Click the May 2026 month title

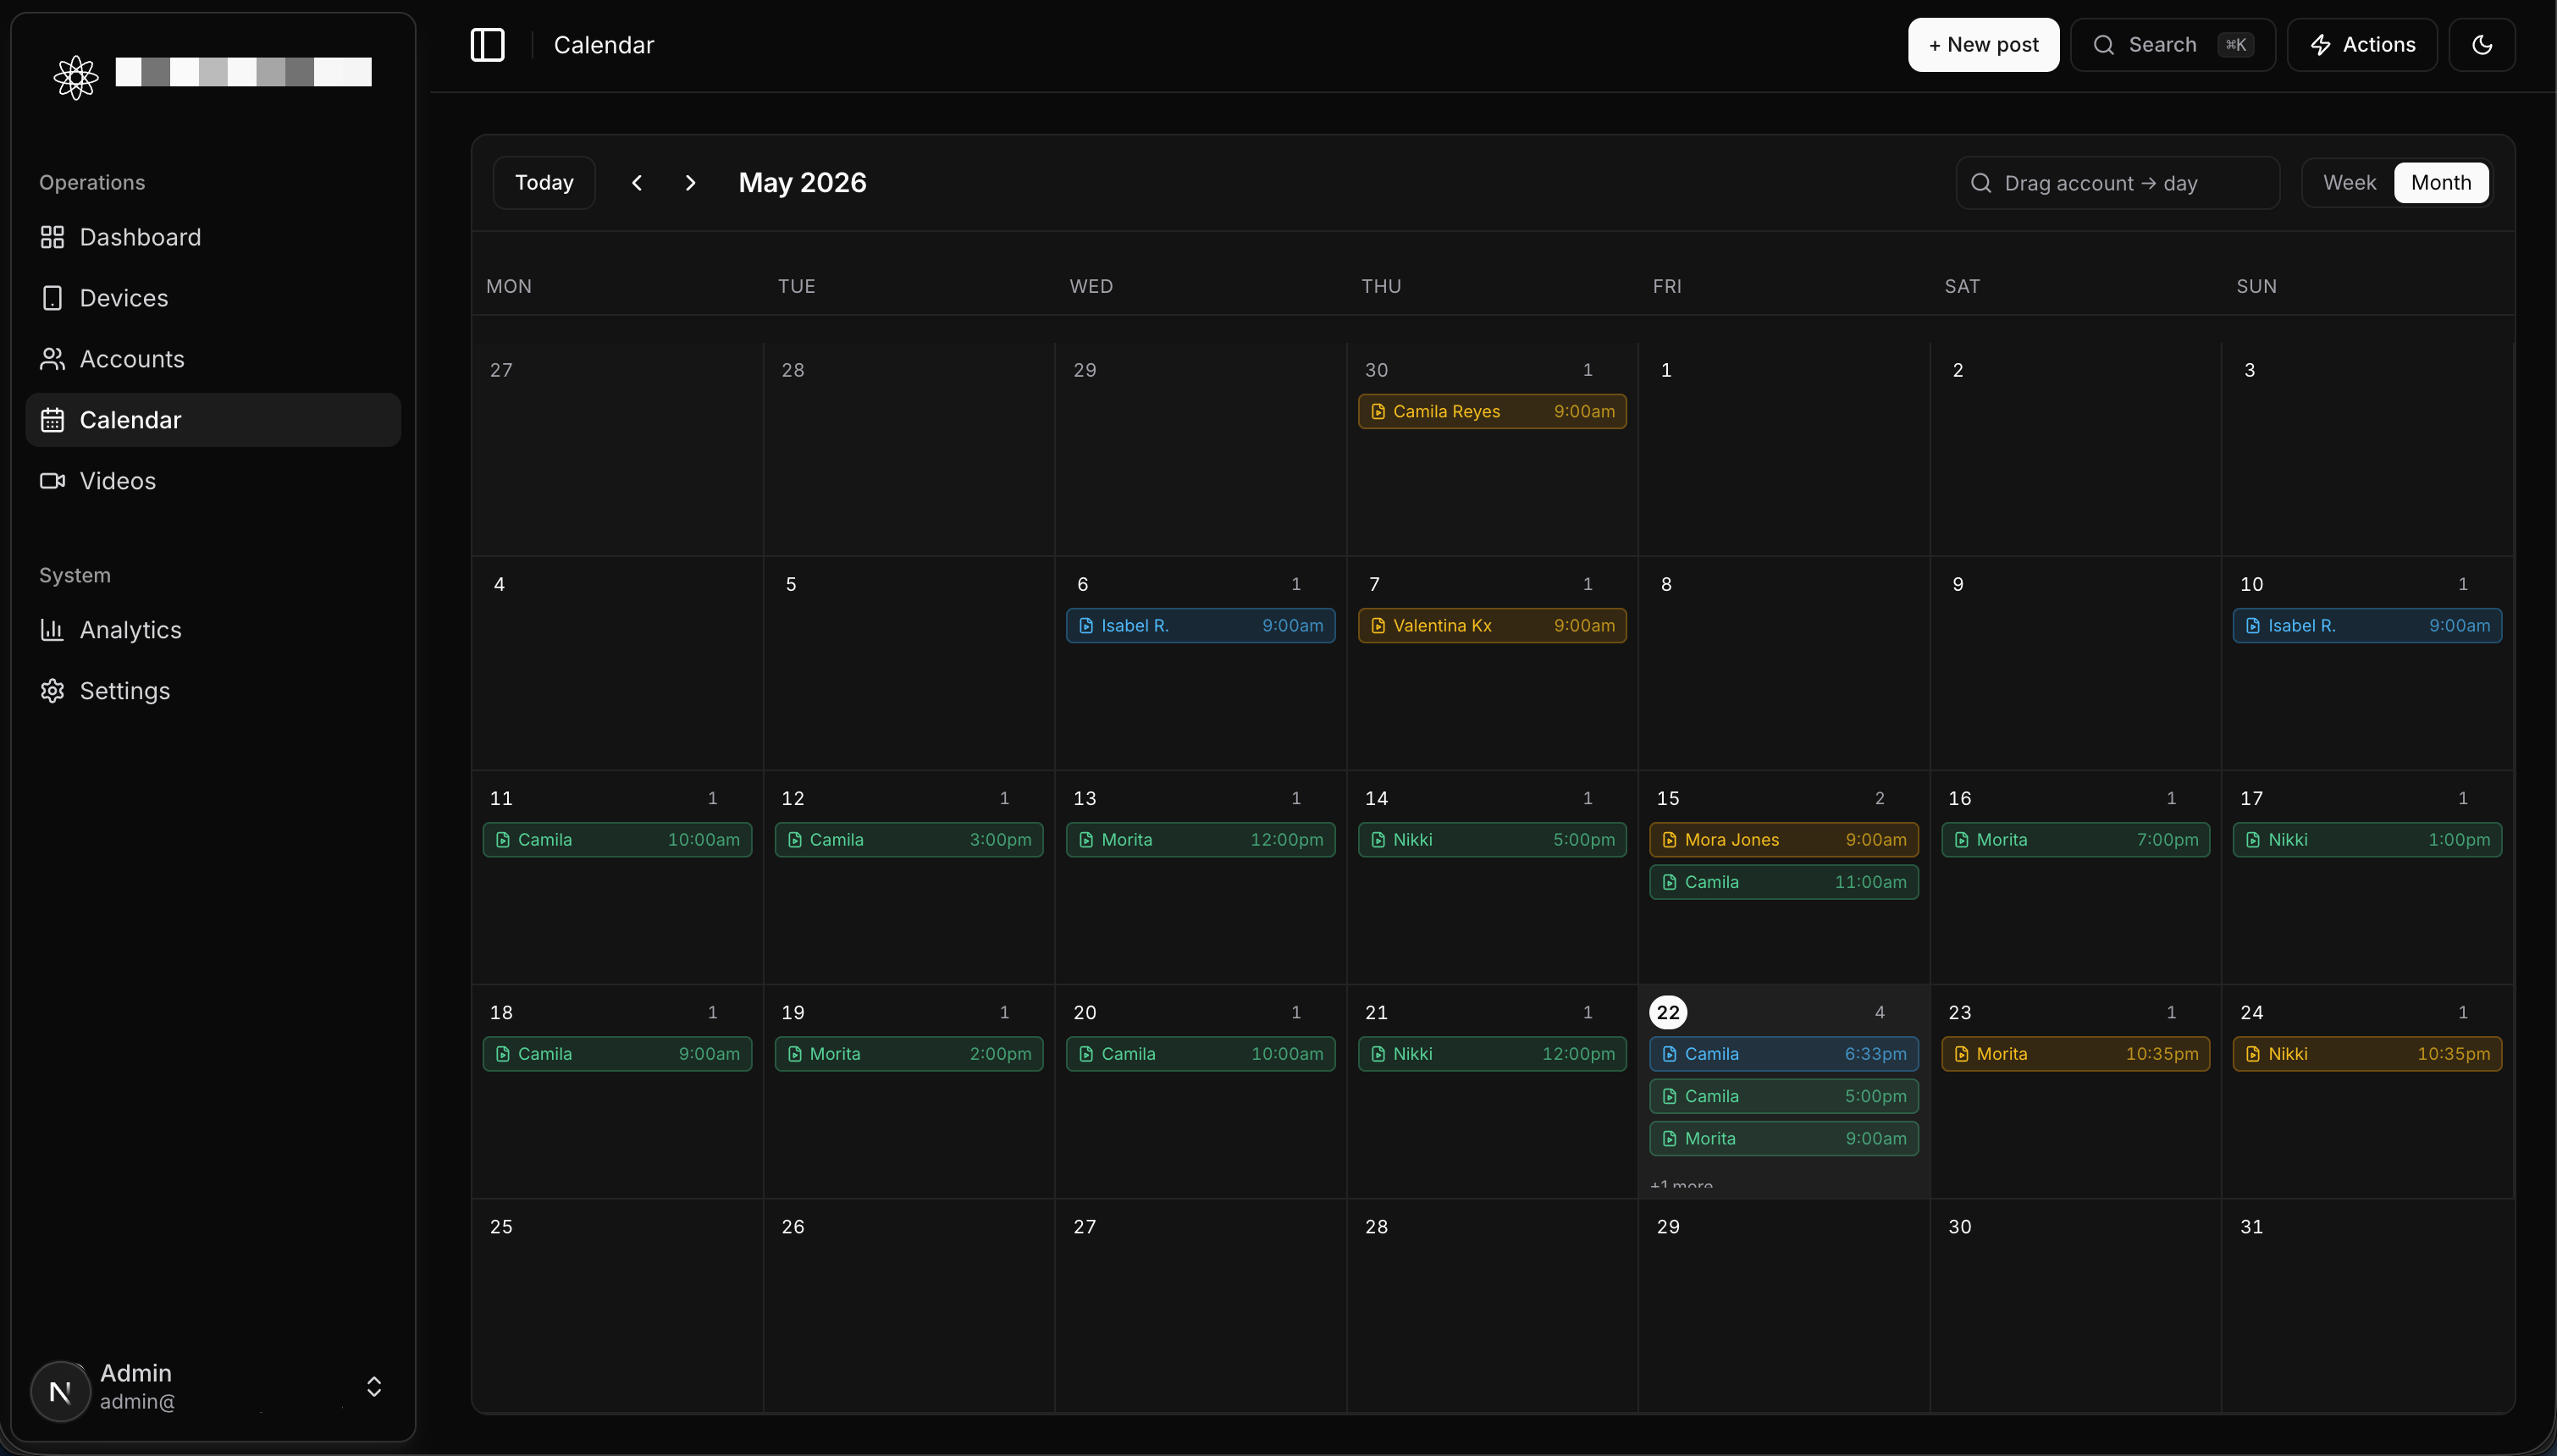coord(802,183)
